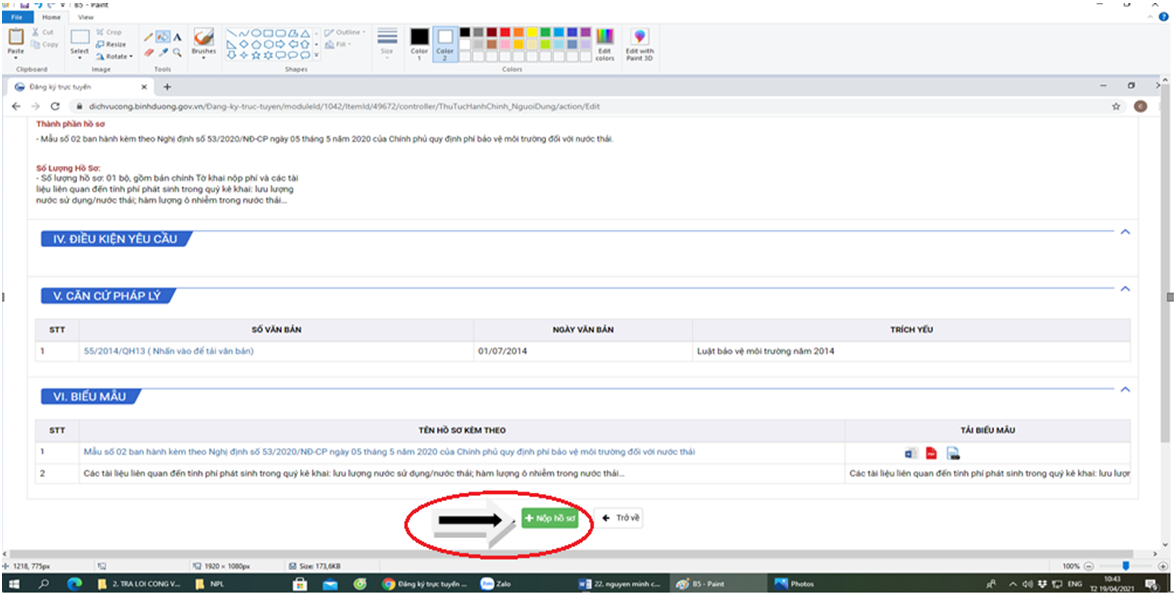Image resolution: width=1174 pixels, height=597 pixels.
Task: Pick the Eraser tool
Action: point(148,52)
